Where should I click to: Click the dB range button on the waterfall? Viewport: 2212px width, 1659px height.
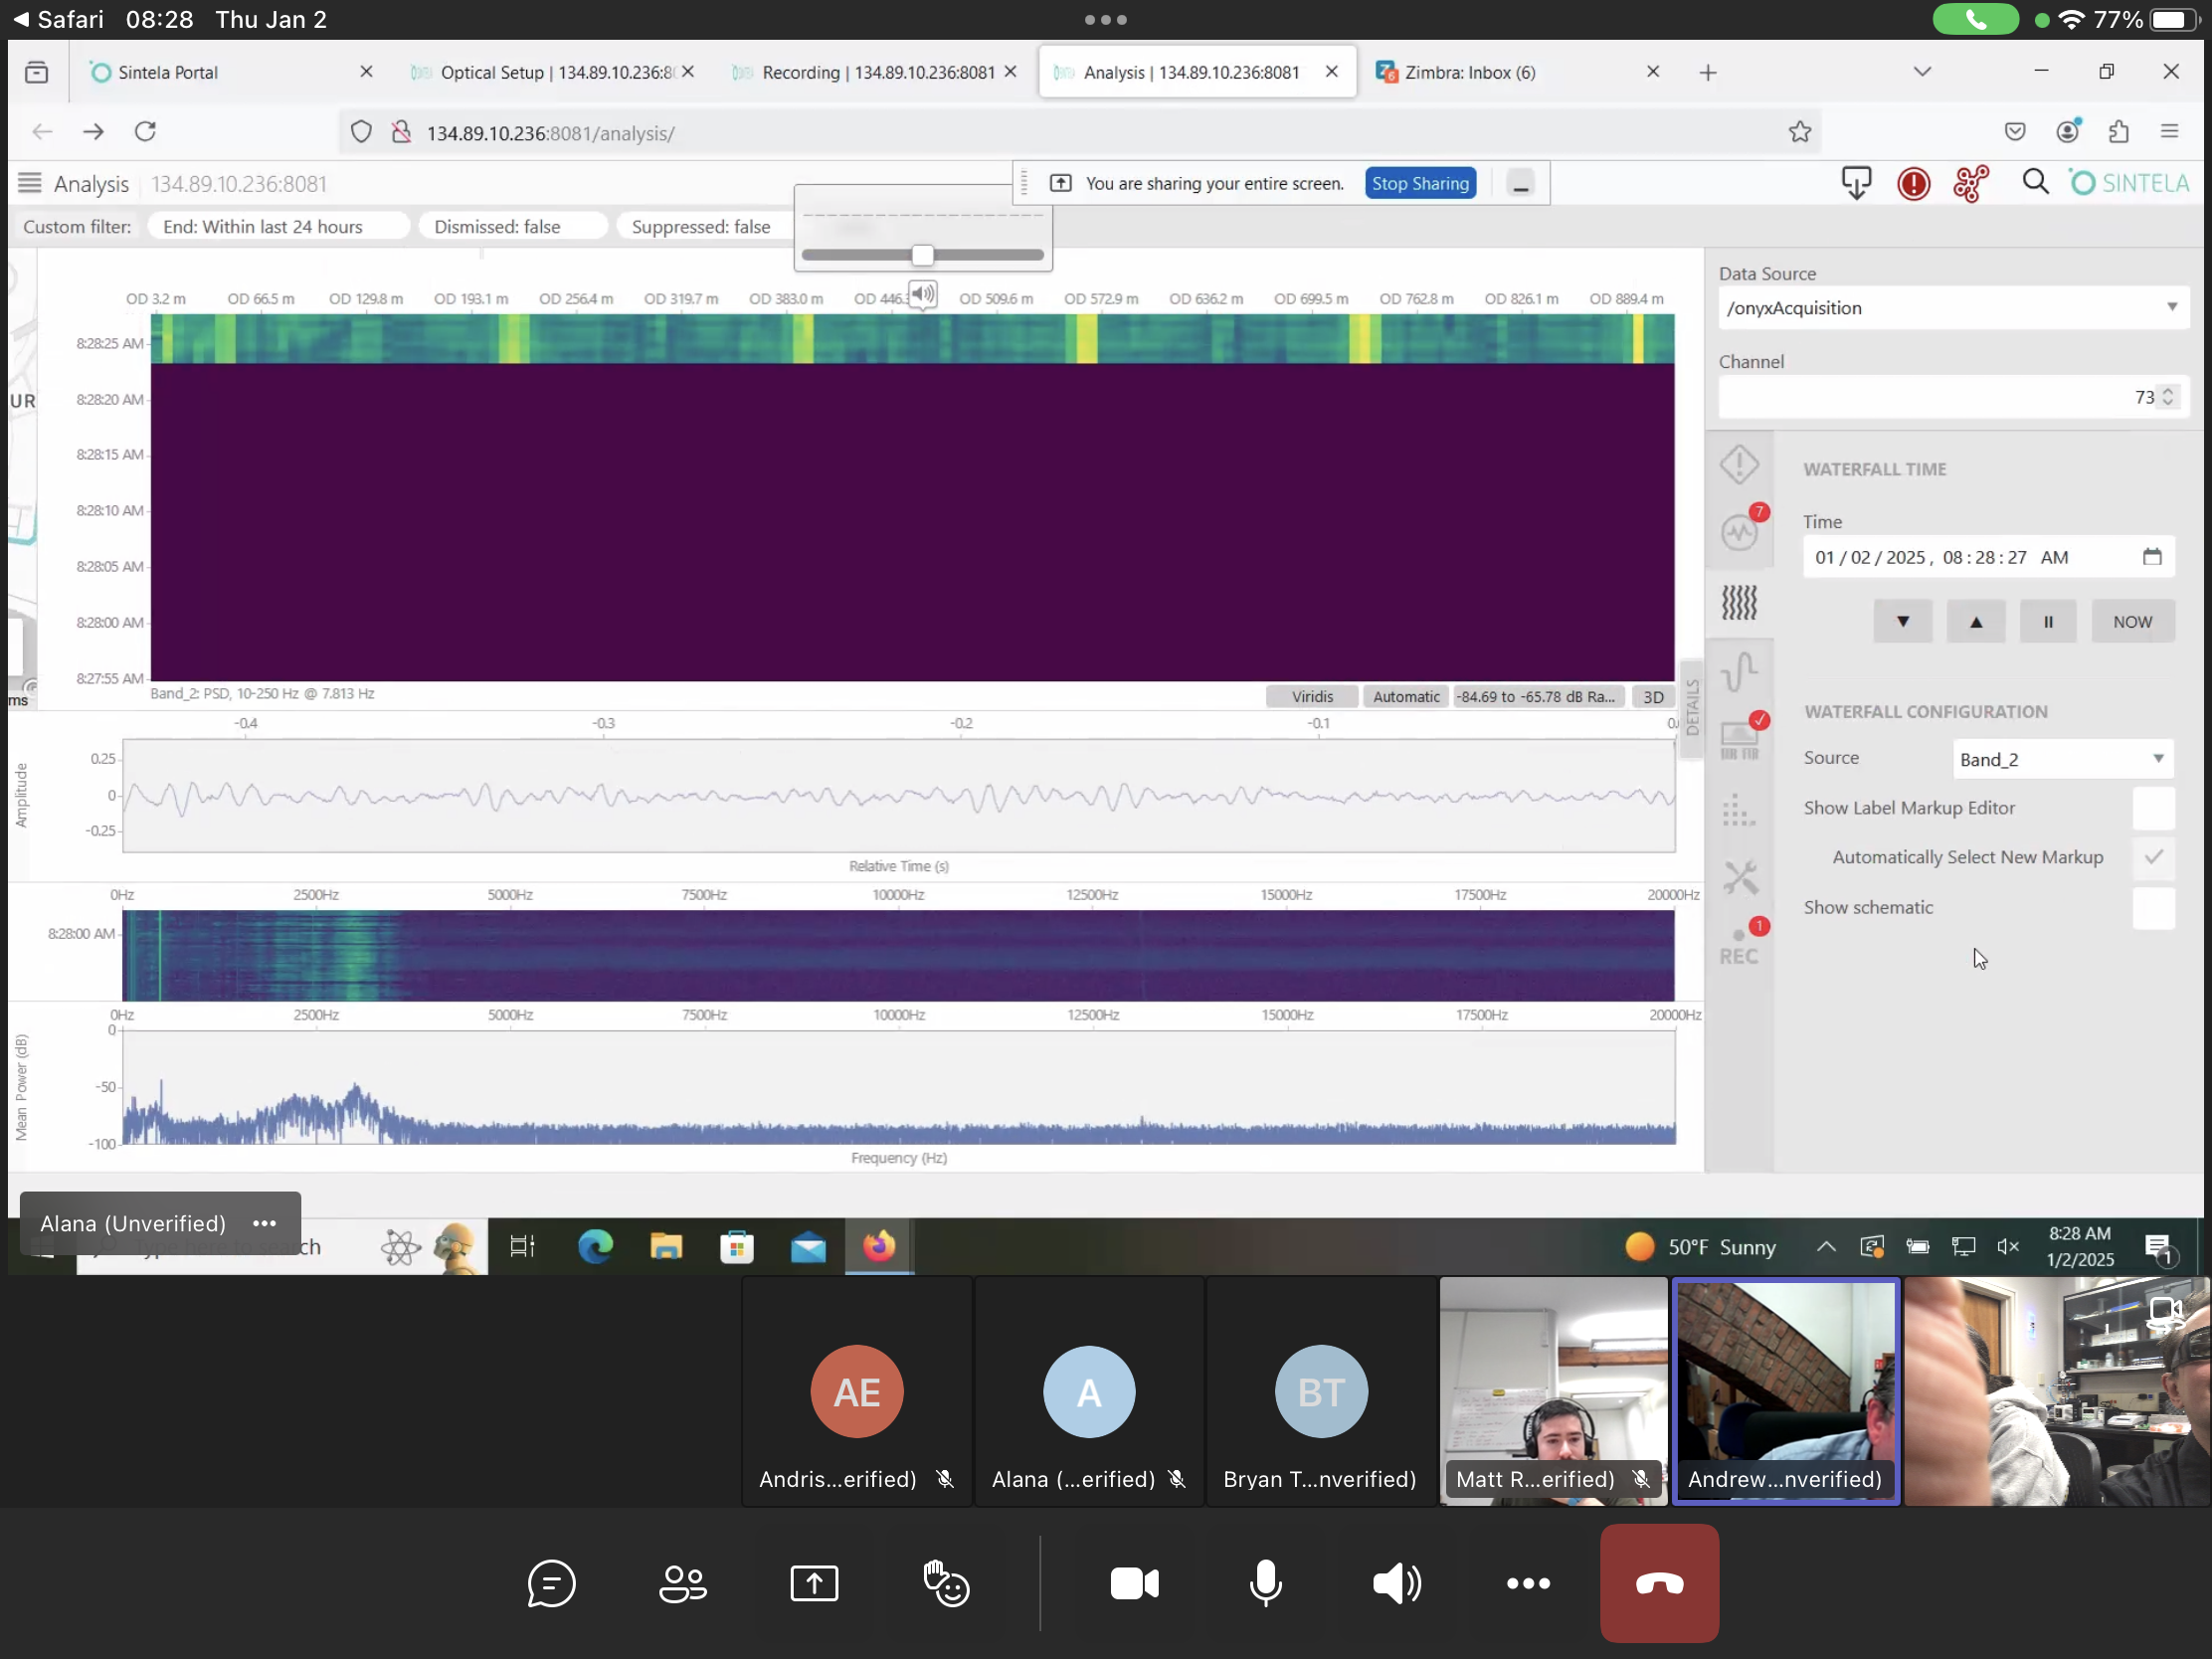coord(1538,697)
